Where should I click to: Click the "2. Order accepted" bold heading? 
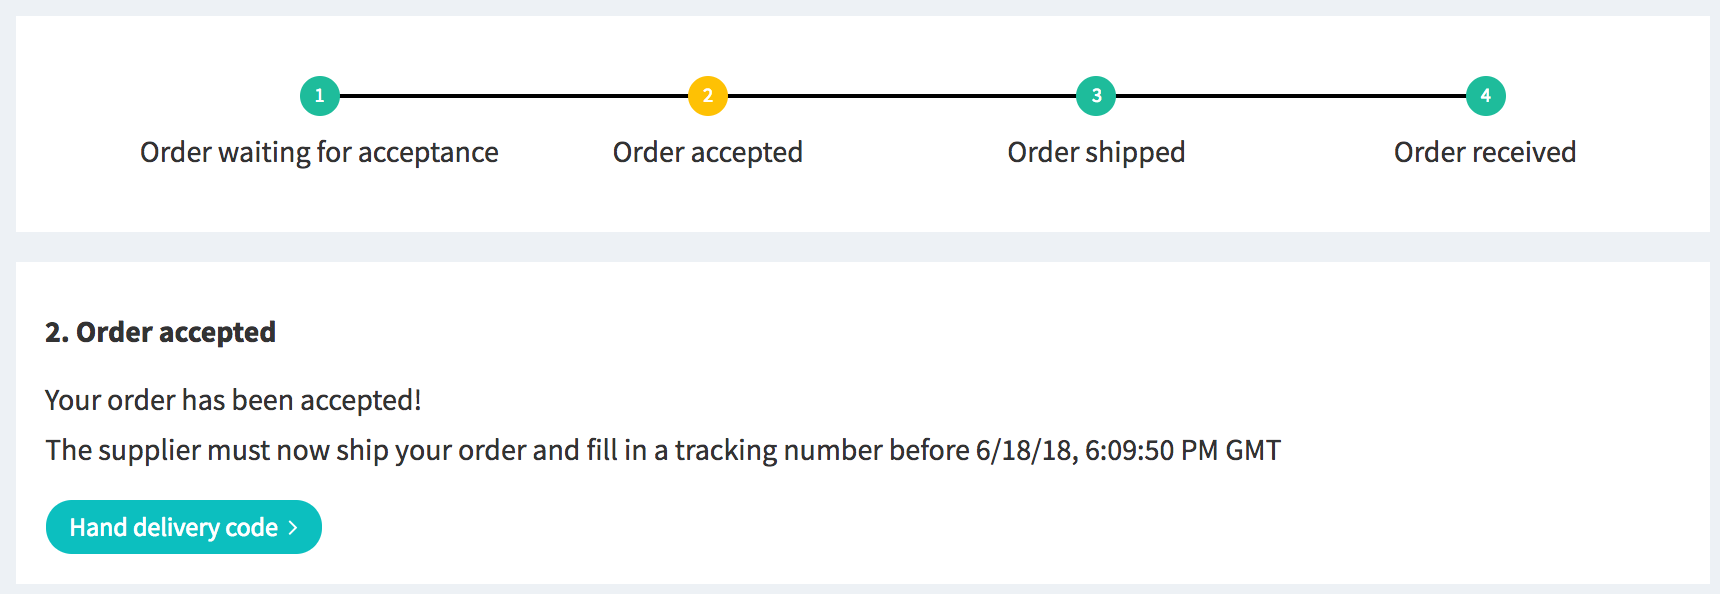coord(160,332)
